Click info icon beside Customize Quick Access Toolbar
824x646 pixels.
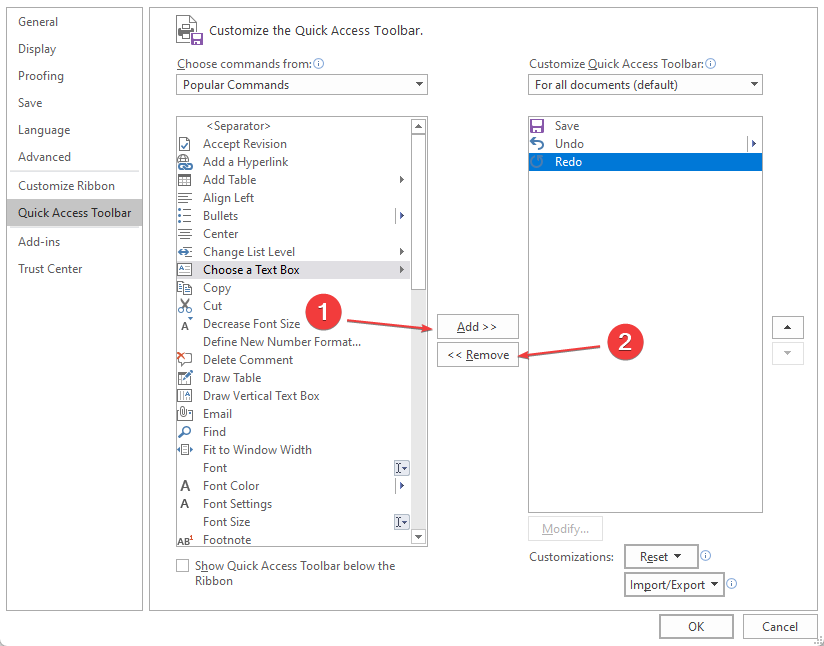pyautogui.click(x=710, y=64)
